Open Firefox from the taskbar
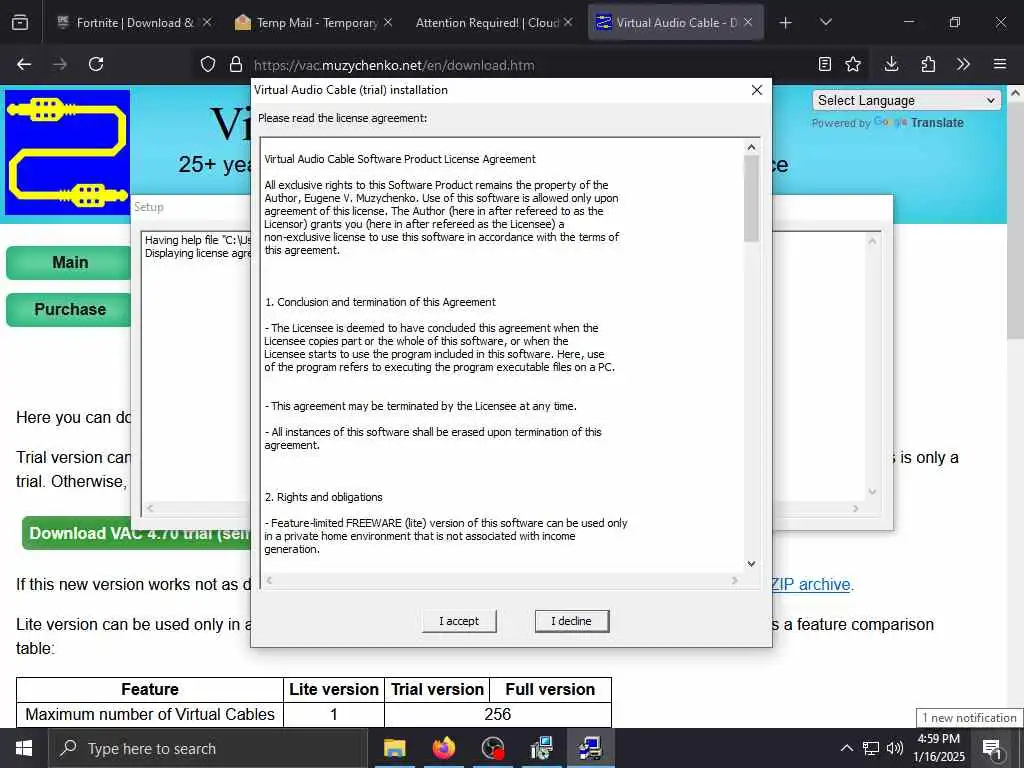Viewport: 1024px width, 768px height. point(443,748)
